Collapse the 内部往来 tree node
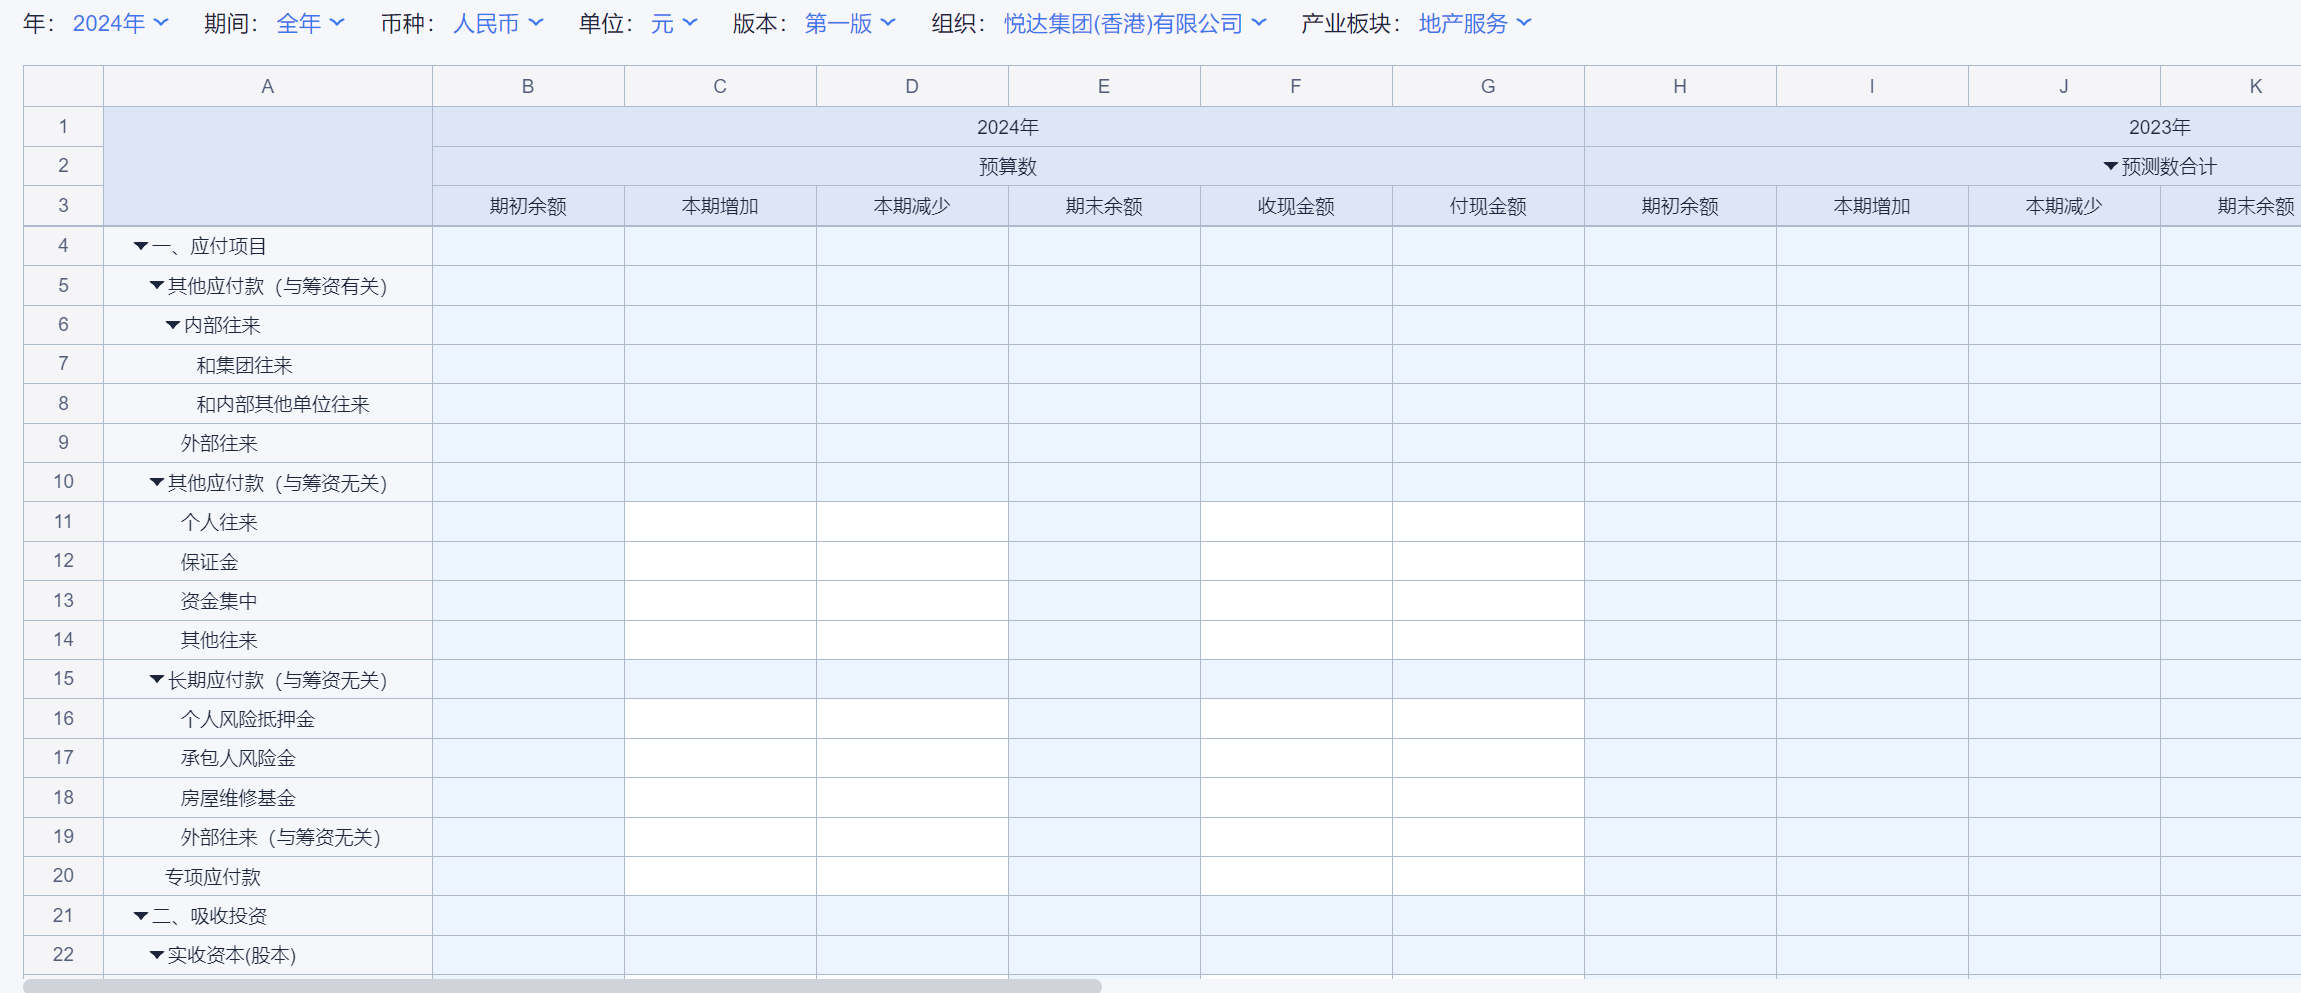This screenshot has height=993, width=2301. pos(173,325)
